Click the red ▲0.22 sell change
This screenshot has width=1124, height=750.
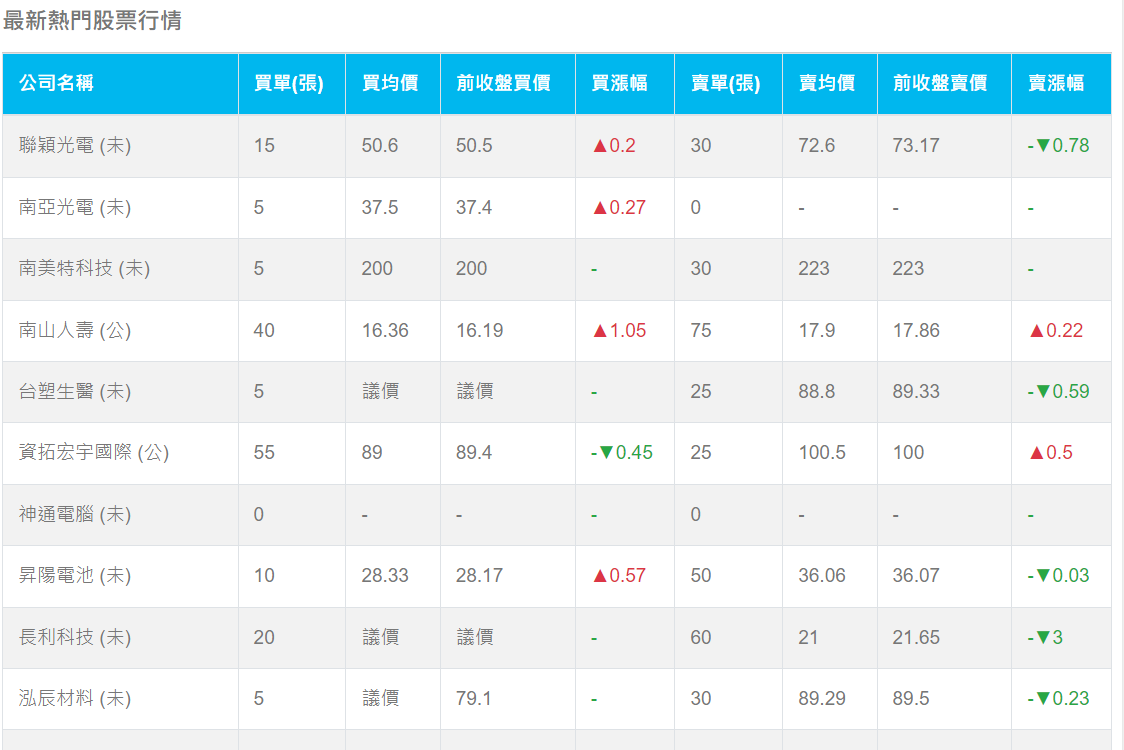1057,331
